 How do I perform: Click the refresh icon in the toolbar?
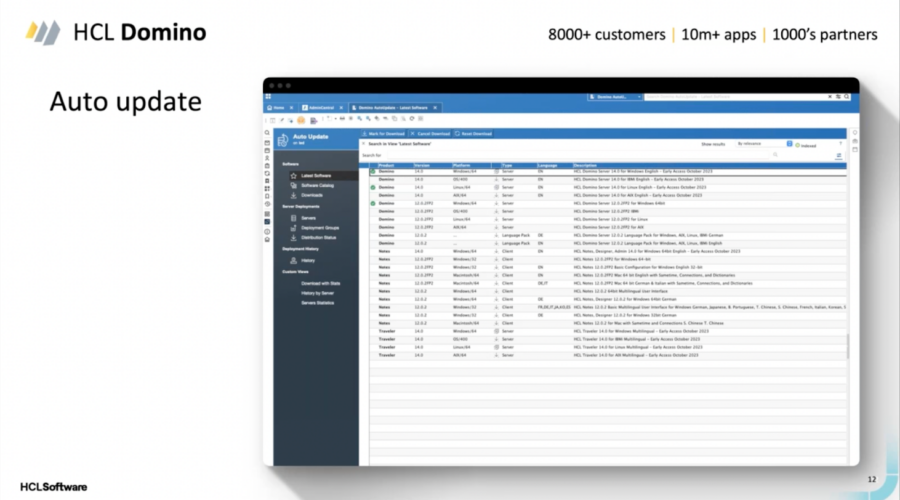(x=412, y=119)
